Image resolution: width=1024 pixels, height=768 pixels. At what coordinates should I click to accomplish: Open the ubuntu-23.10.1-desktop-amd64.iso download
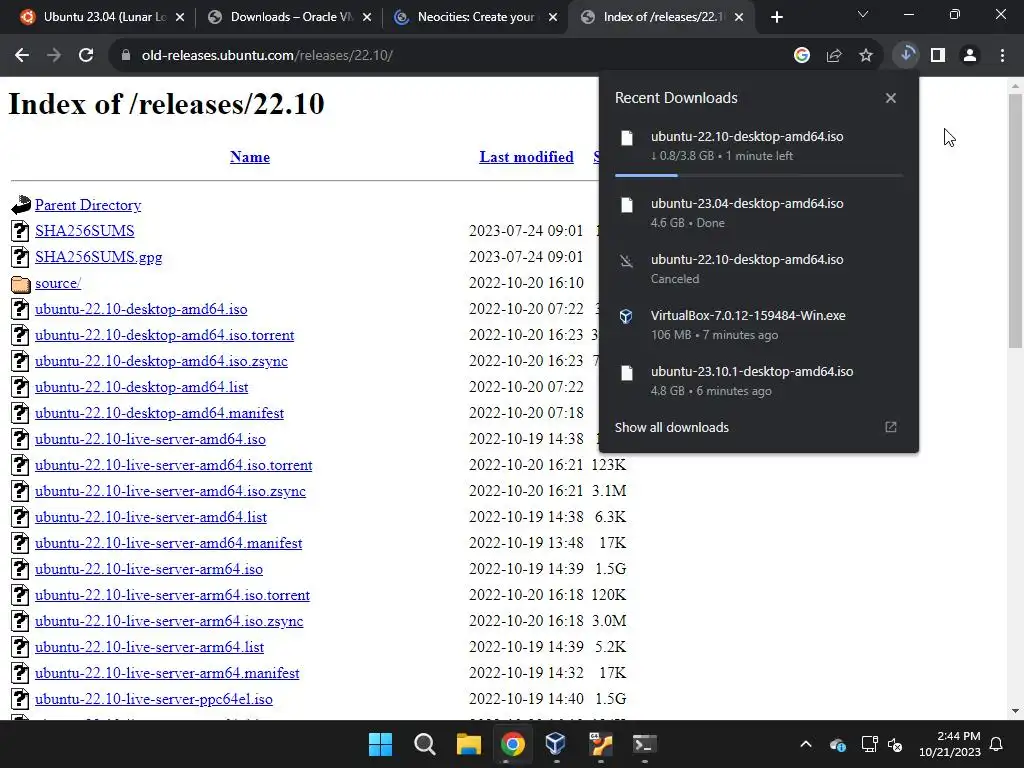[x=758, y=381]
